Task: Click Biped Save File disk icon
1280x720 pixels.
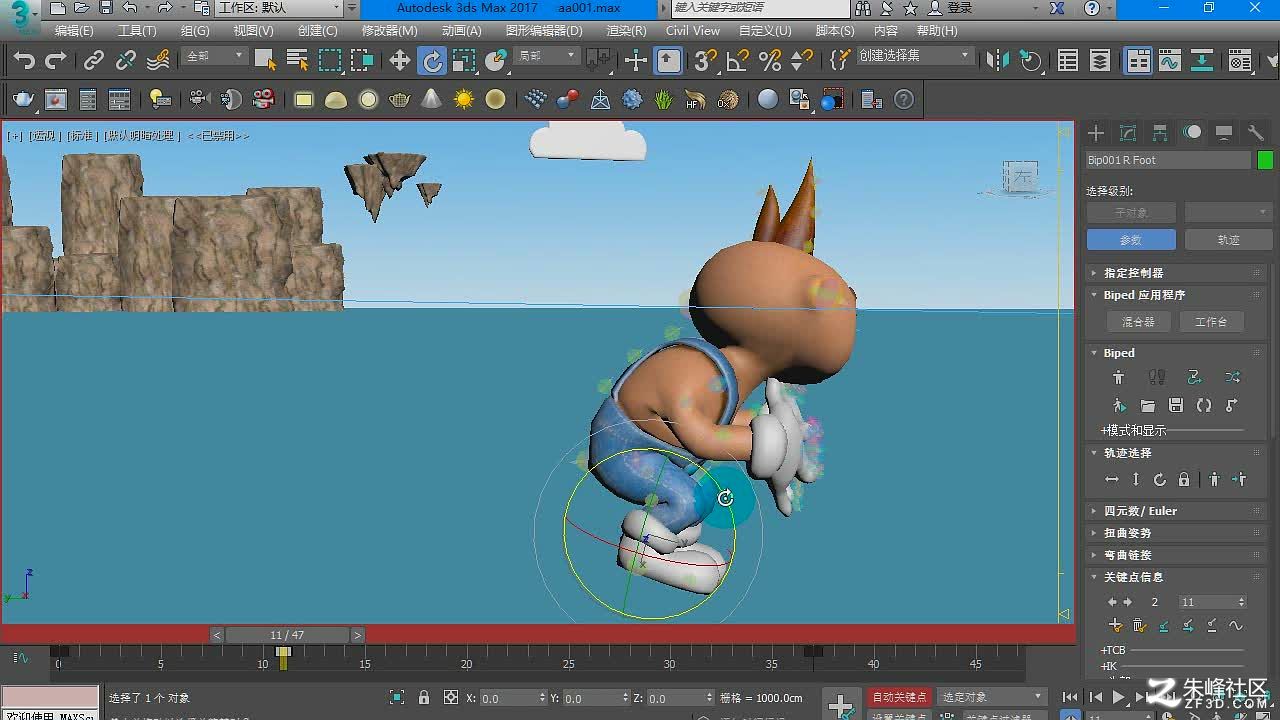Action: [1176, 405]
